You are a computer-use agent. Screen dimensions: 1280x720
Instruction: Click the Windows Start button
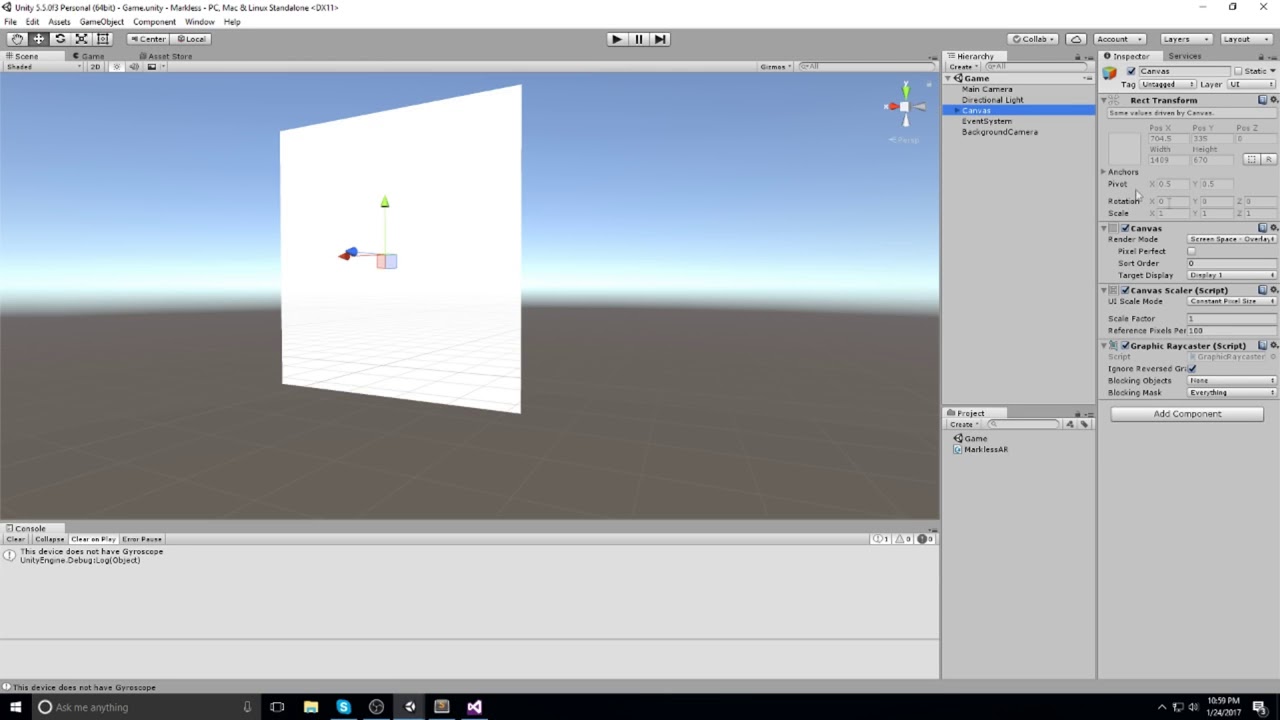pyautogui.click(x=15, y=707)
